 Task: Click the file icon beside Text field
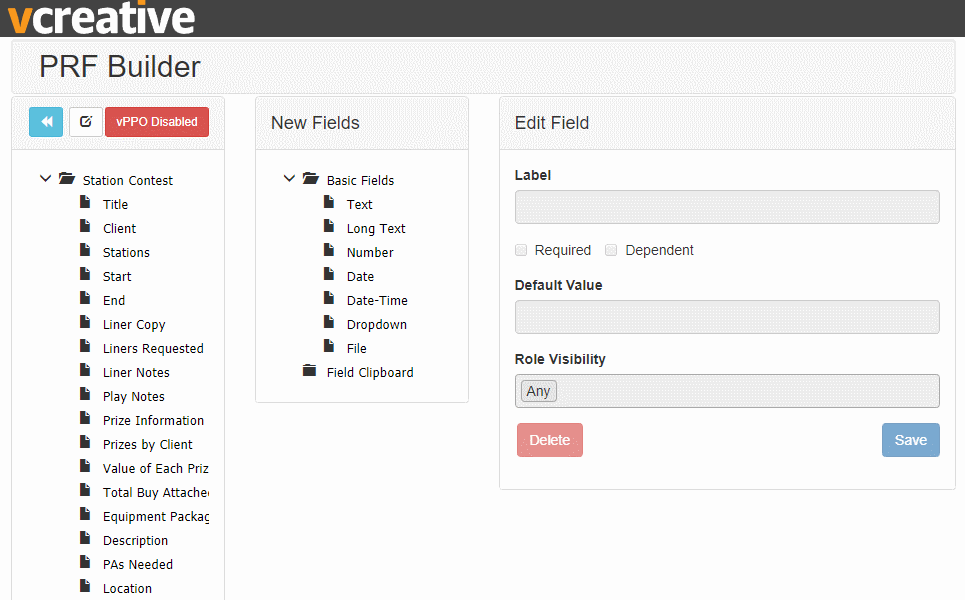pyautogui.click(x=329, y=202)
